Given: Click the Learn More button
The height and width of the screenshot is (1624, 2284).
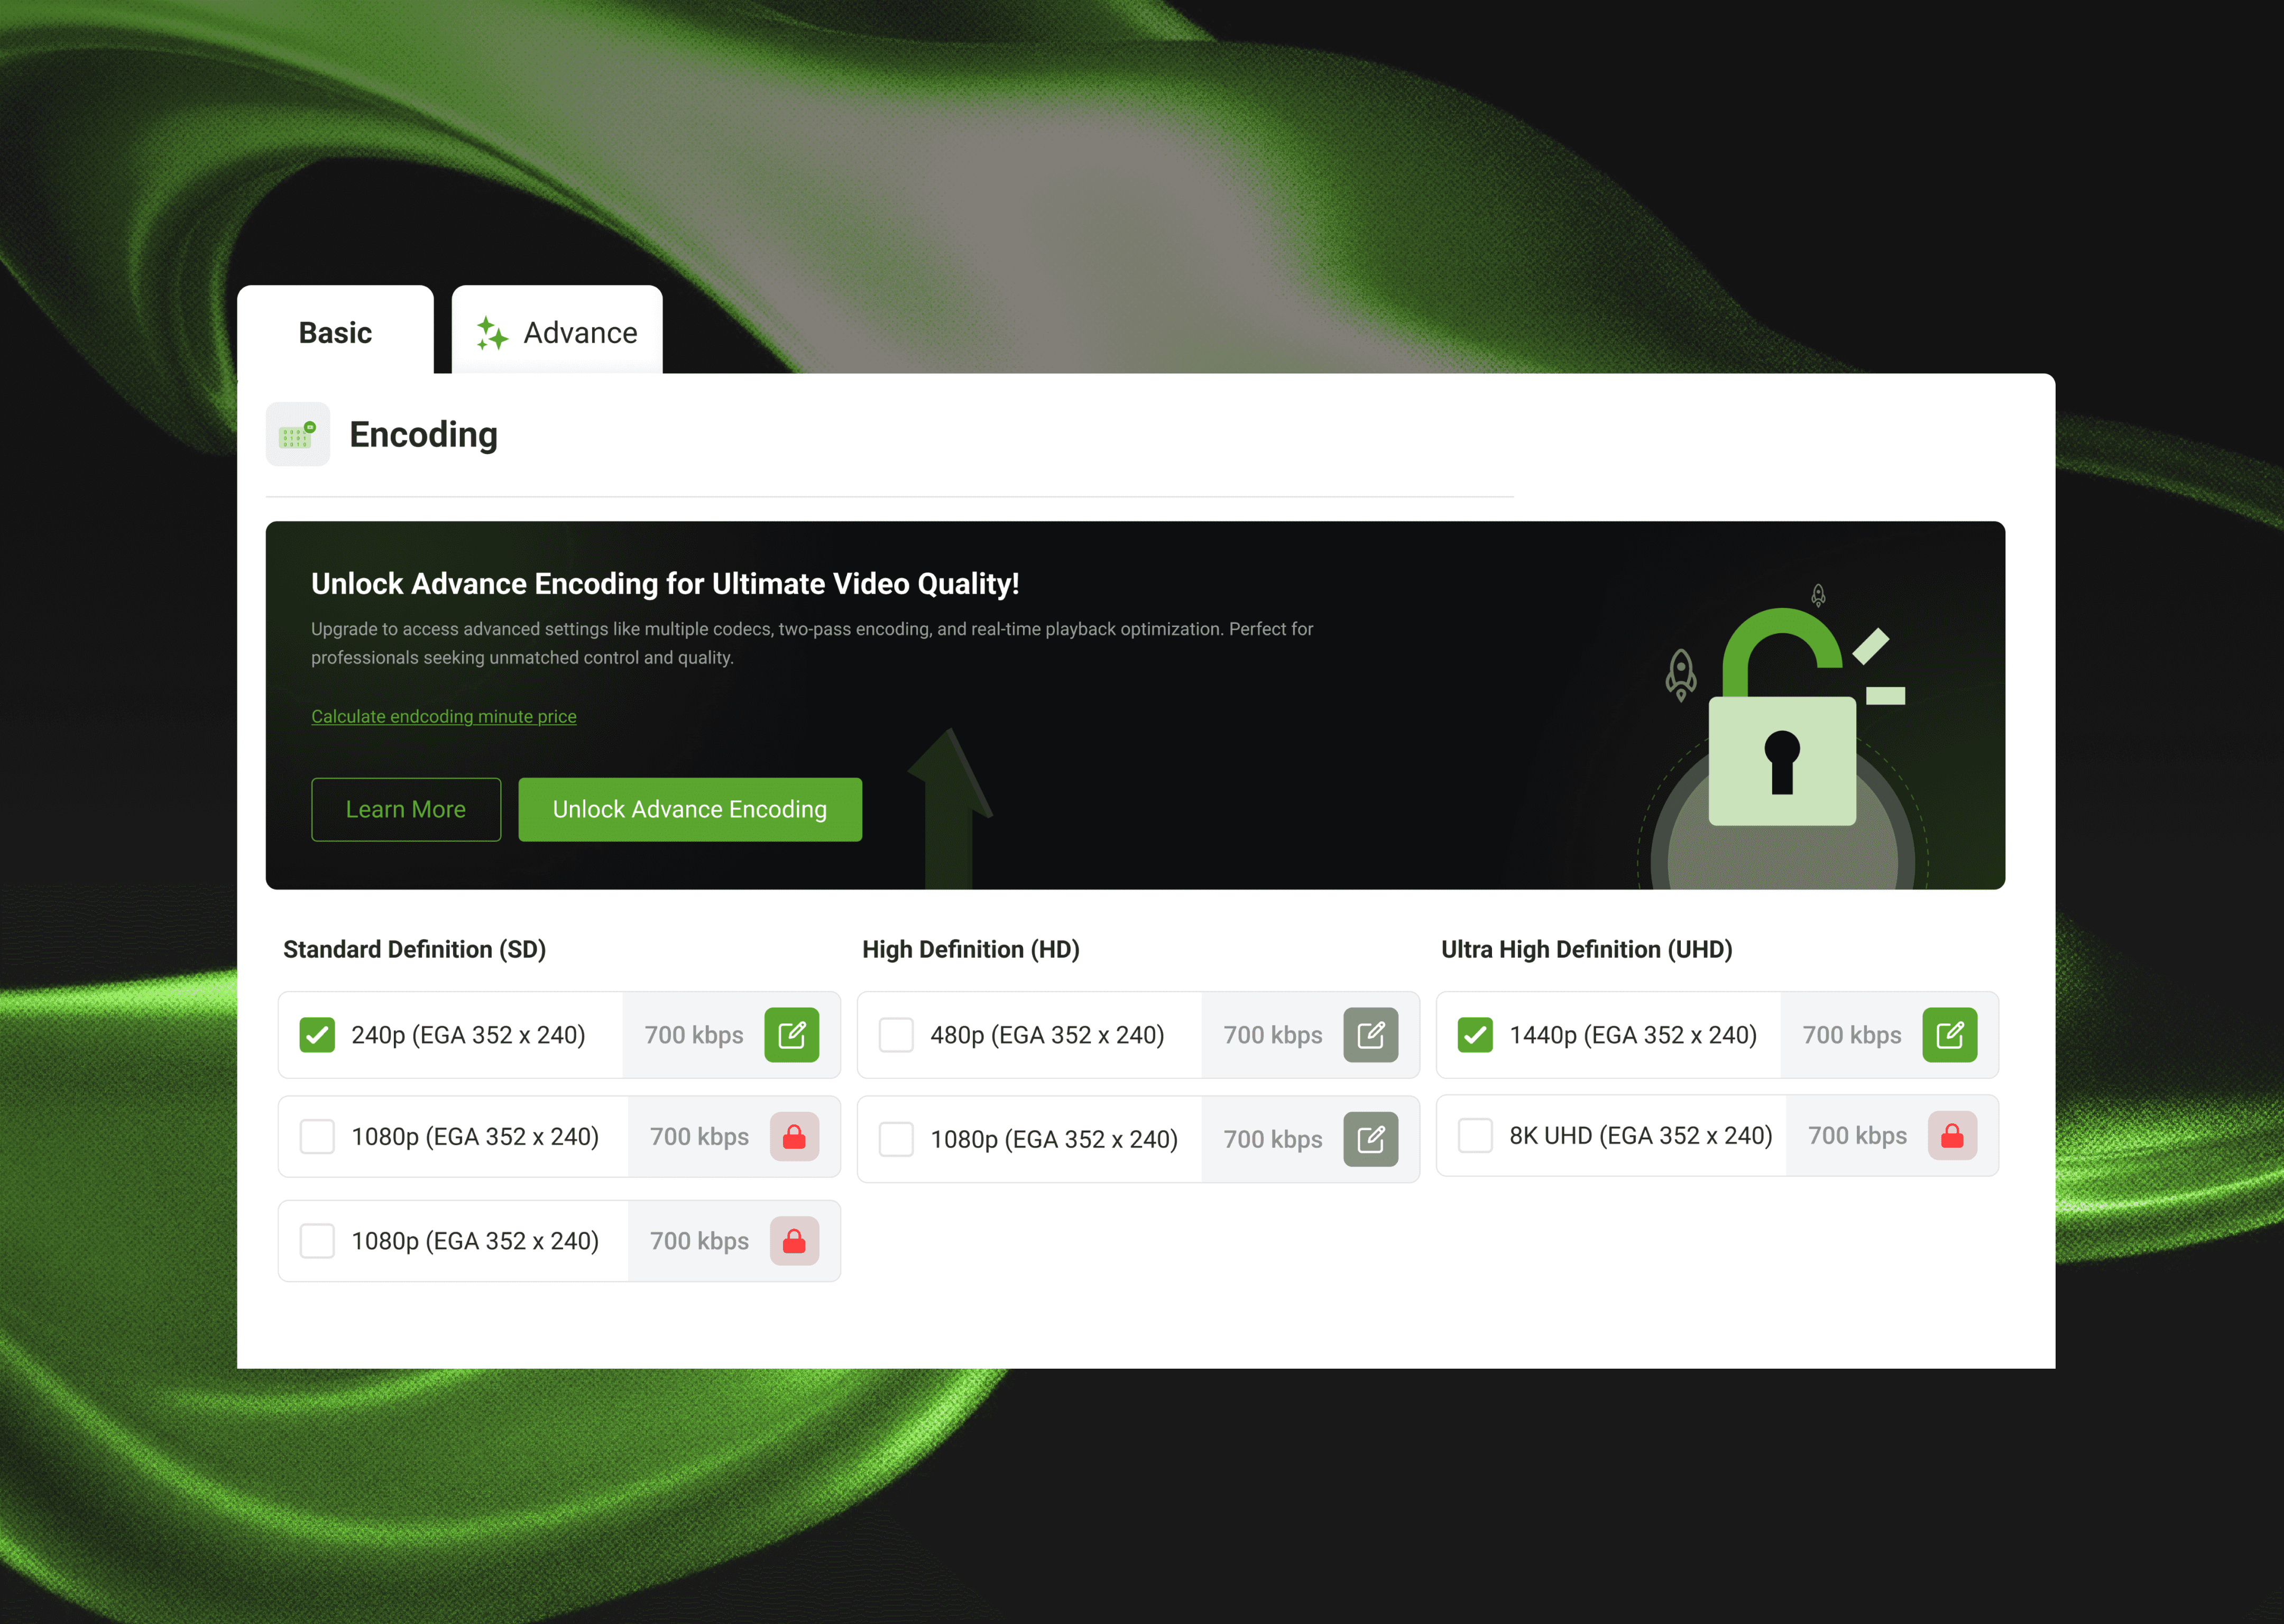Looking at the screenshot, I should (406, 809).
